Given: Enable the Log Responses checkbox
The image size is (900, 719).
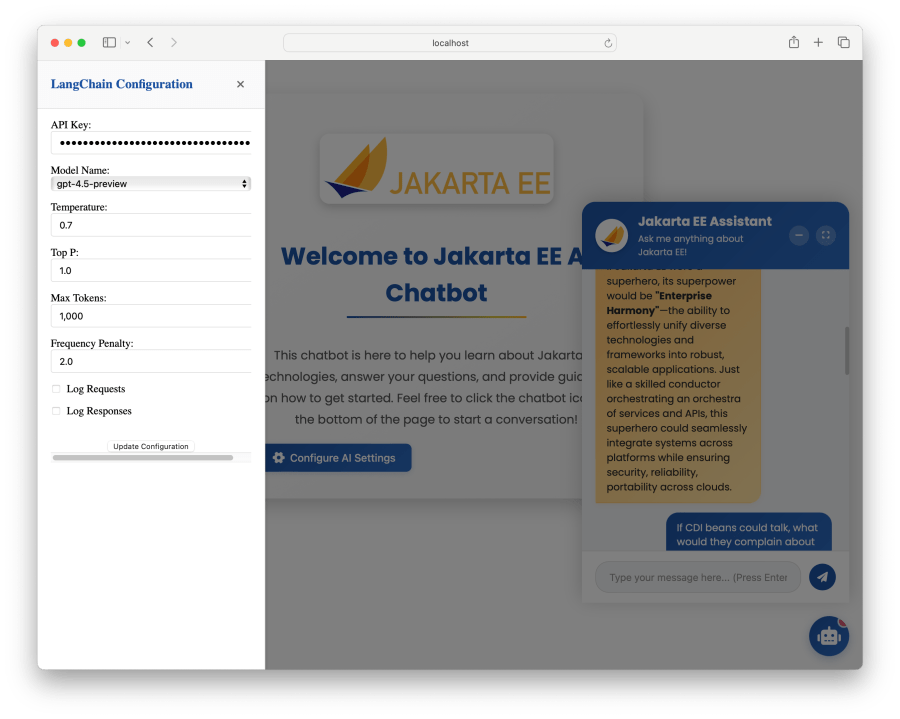Looking at the screenshot, I should click(56, 411).
